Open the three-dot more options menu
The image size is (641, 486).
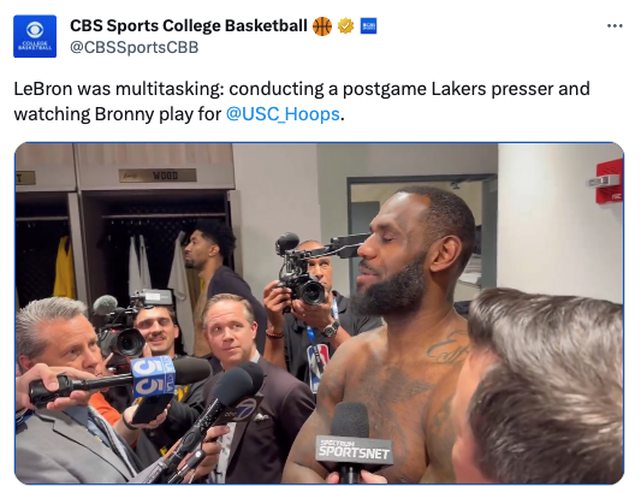(x=614, y=25)
